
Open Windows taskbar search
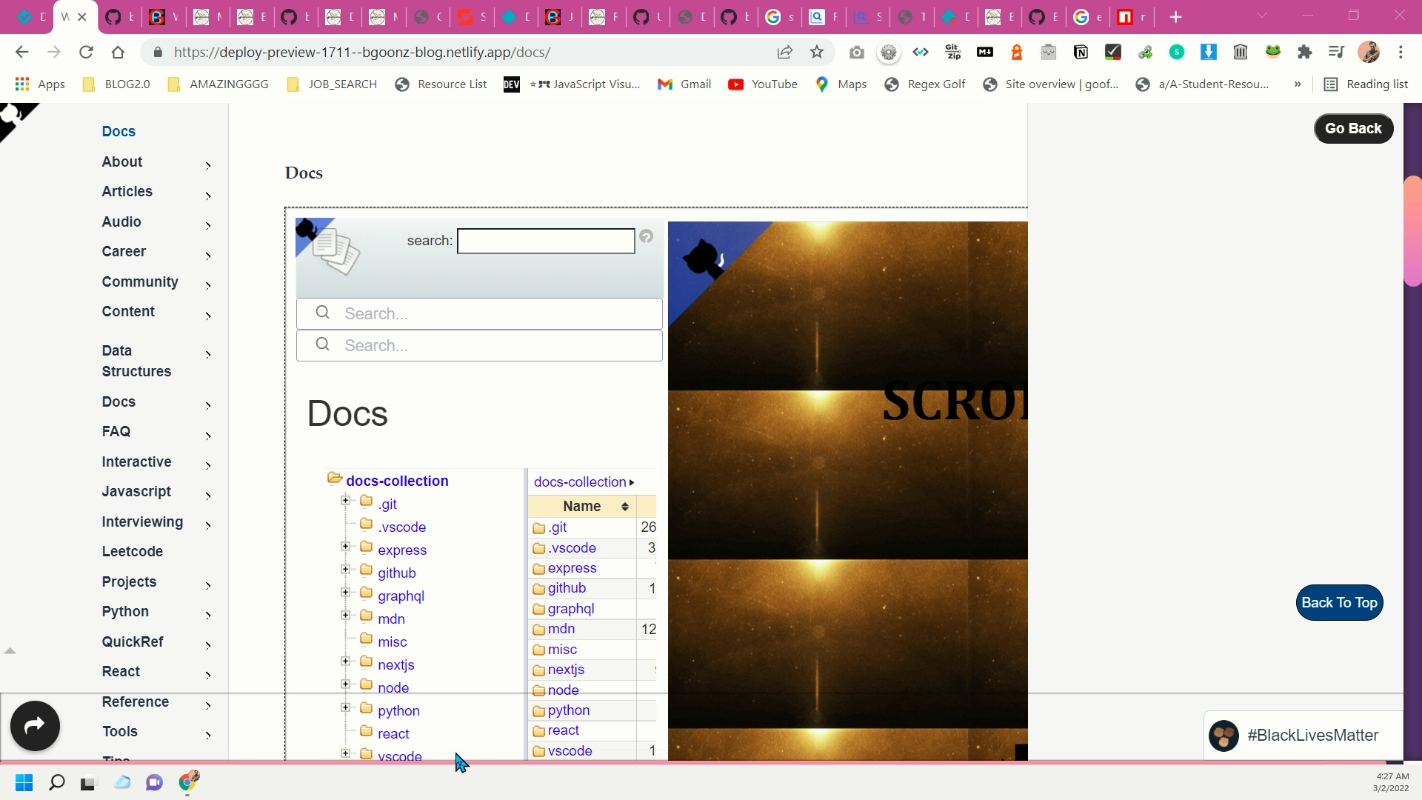[57, 782]
